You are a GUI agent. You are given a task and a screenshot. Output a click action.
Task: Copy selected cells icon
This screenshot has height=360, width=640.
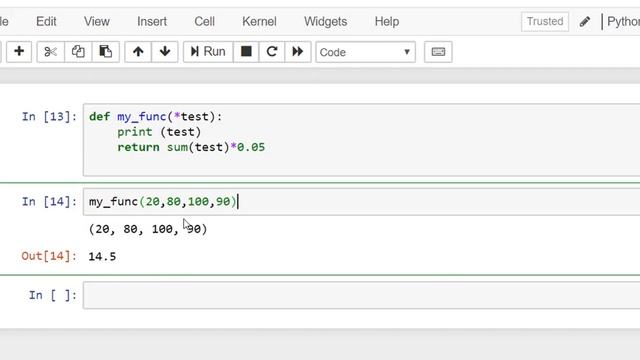tap(78, 52)
